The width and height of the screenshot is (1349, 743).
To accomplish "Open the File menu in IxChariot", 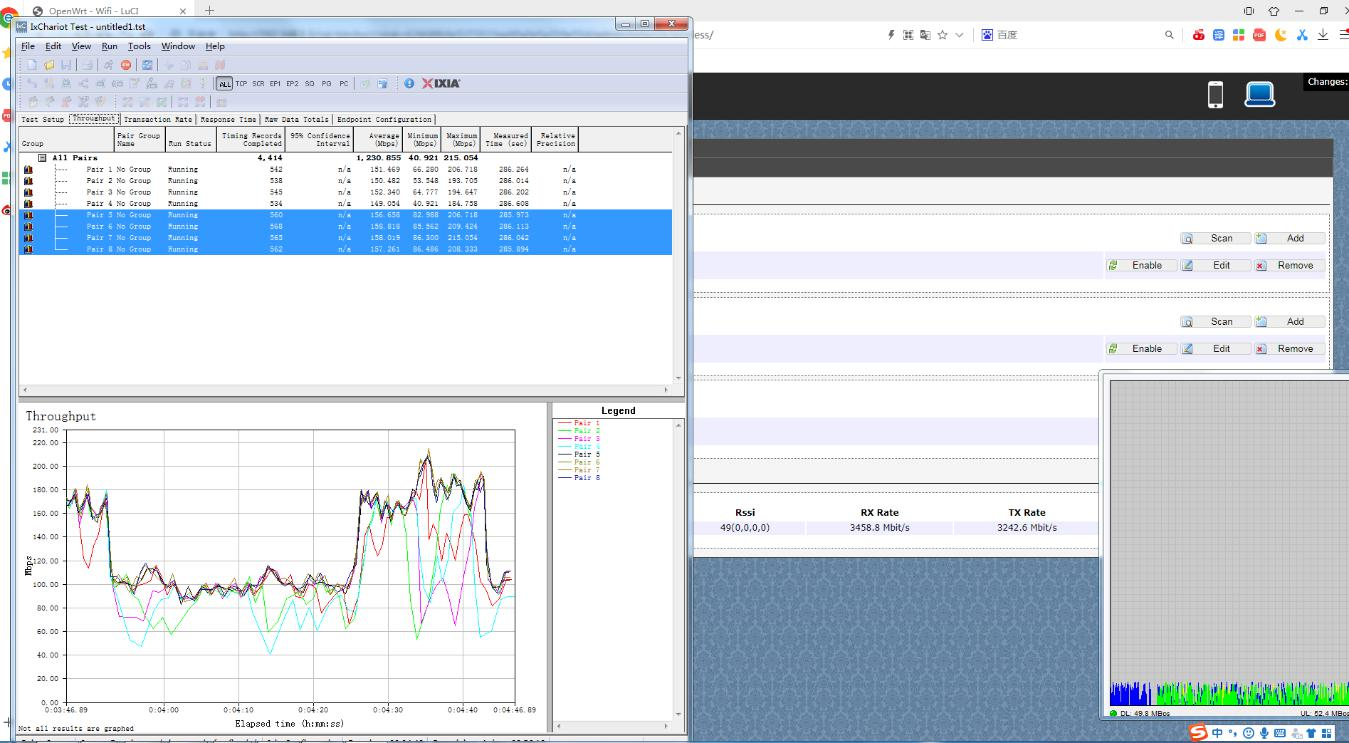I will [28, 46].
